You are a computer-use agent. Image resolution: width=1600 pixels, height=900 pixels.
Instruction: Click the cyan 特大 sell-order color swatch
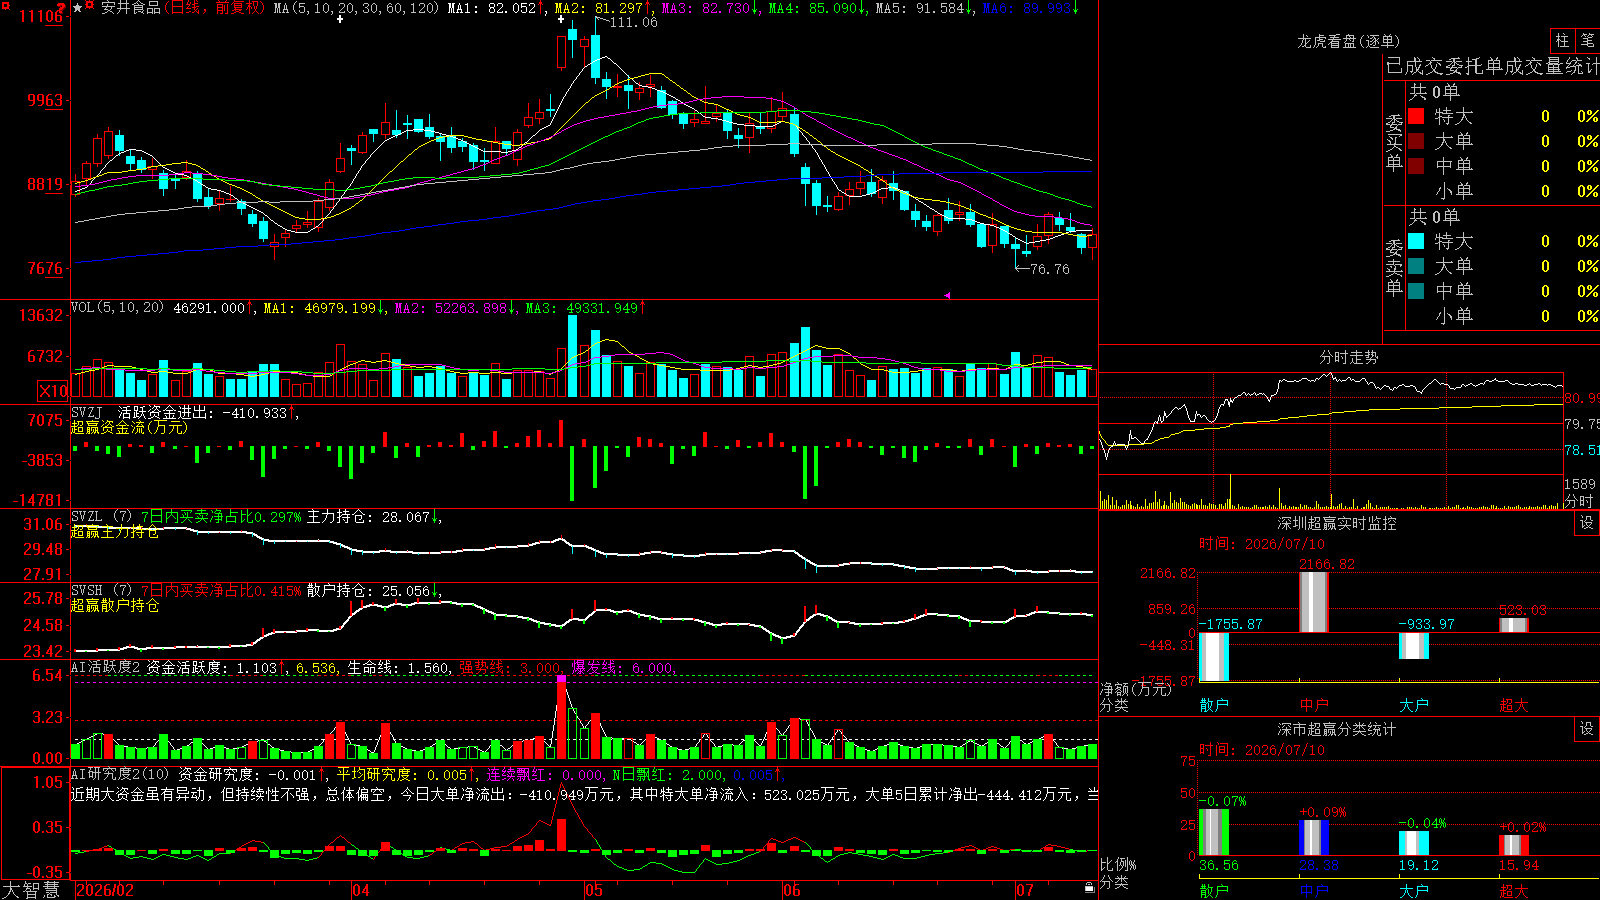click(x=1416, y=241)
